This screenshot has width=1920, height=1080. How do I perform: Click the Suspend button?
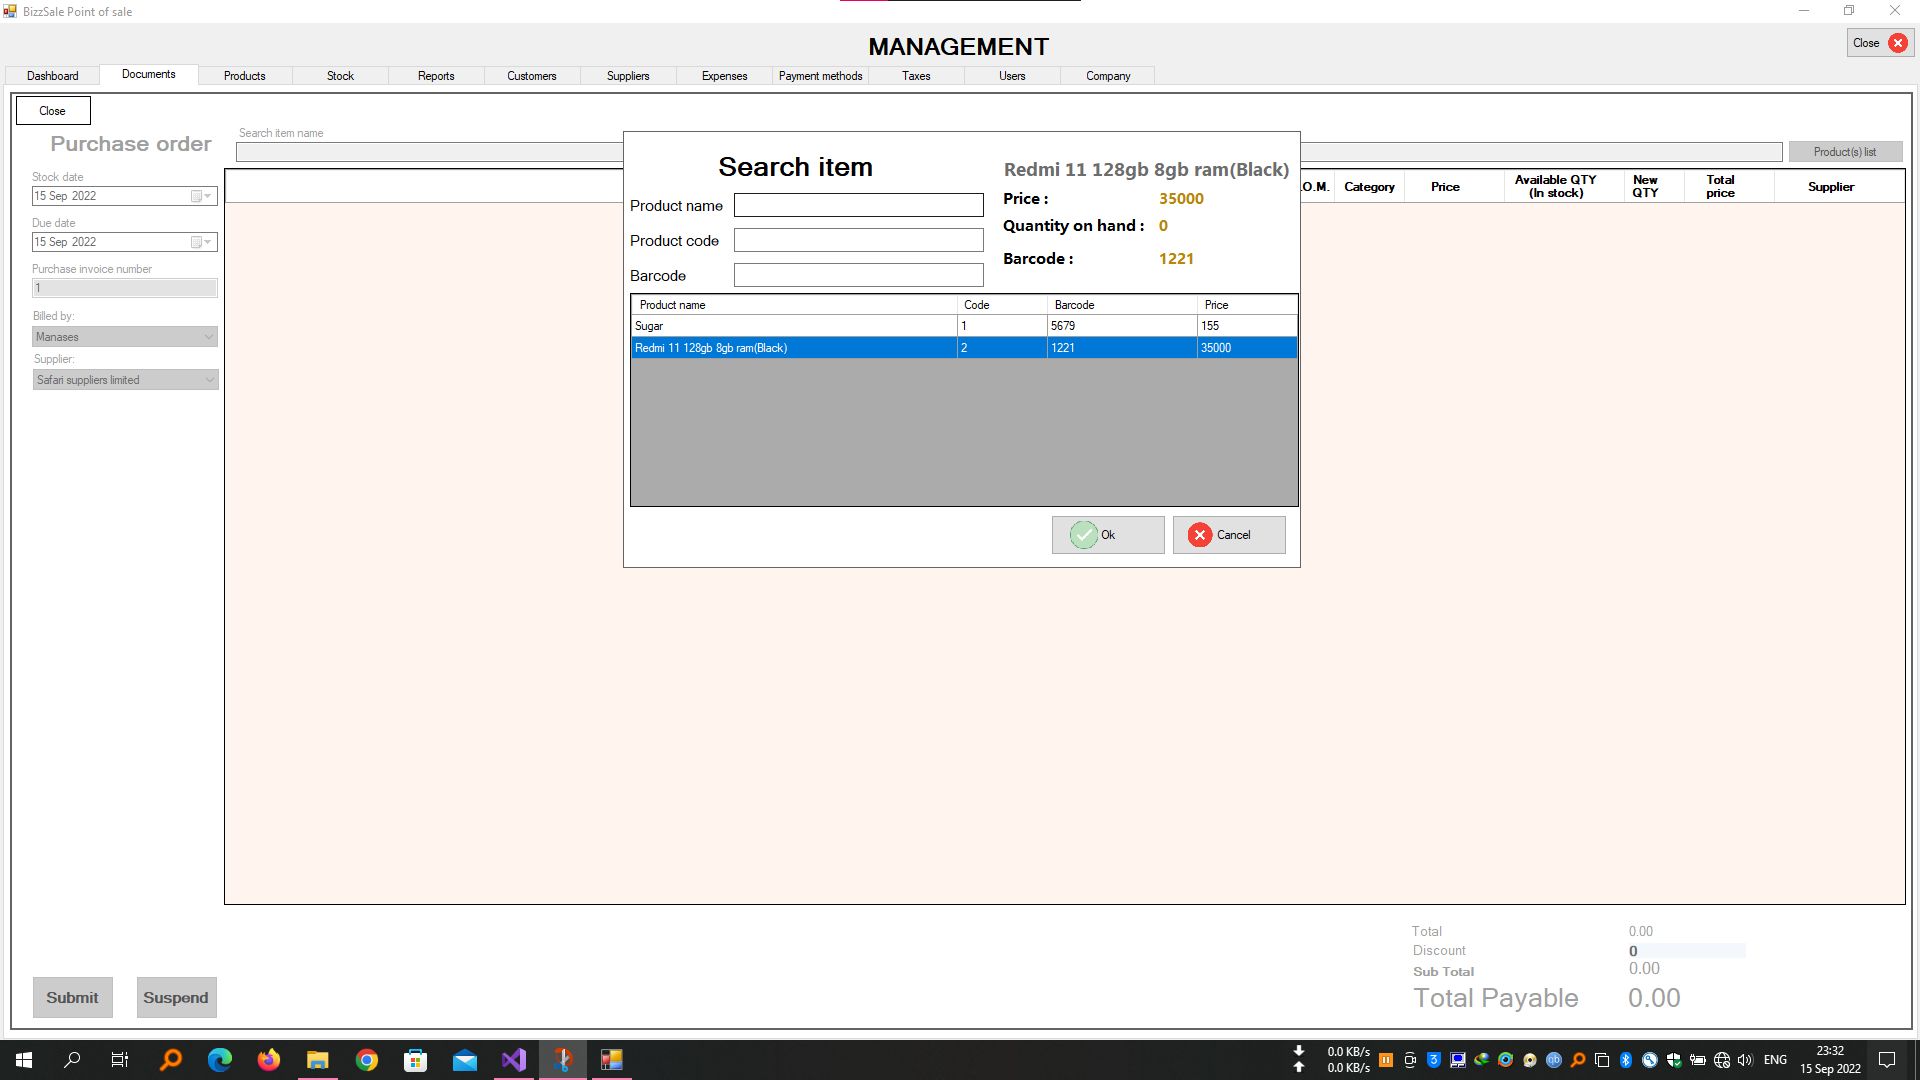[x=176, y=997]
